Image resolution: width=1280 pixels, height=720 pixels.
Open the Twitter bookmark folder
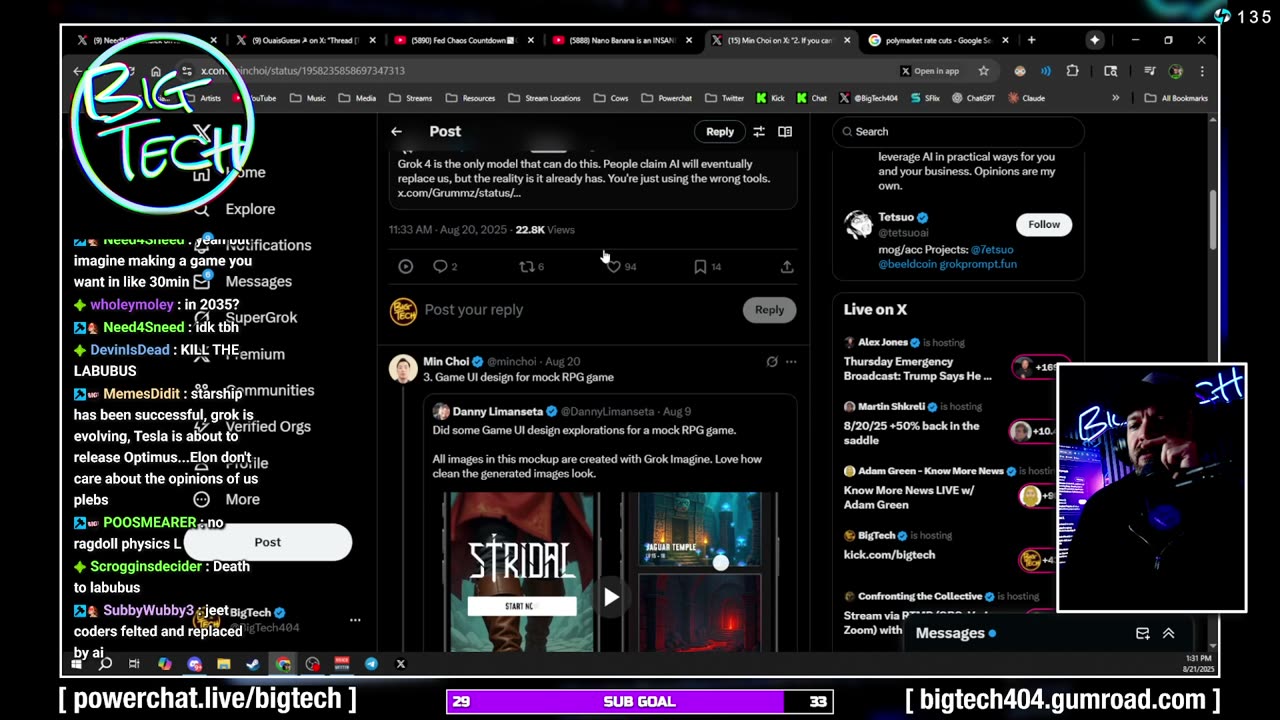(x=724, y=98)
